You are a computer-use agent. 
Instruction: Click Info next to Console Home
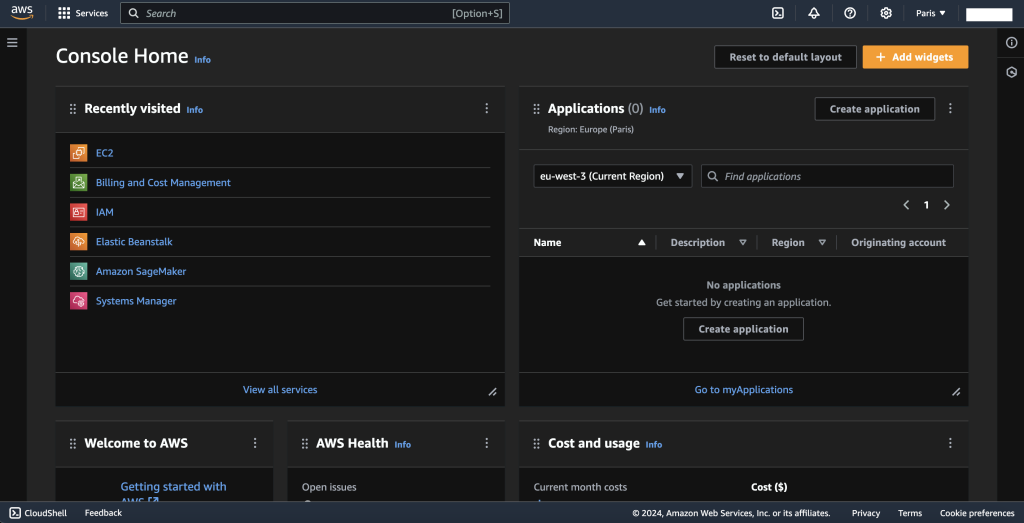(202, 59)
